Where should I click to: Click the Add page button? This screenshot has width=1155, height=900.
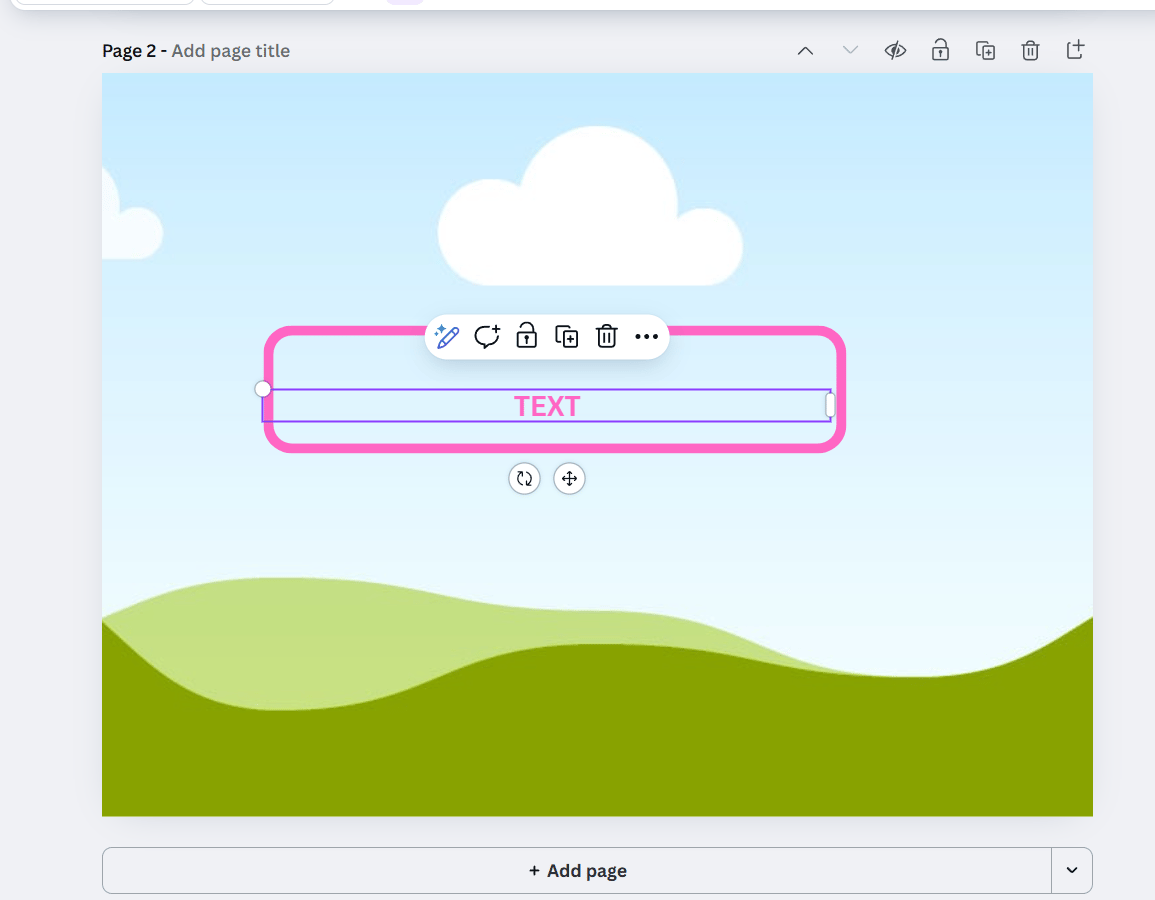(577, 871)
